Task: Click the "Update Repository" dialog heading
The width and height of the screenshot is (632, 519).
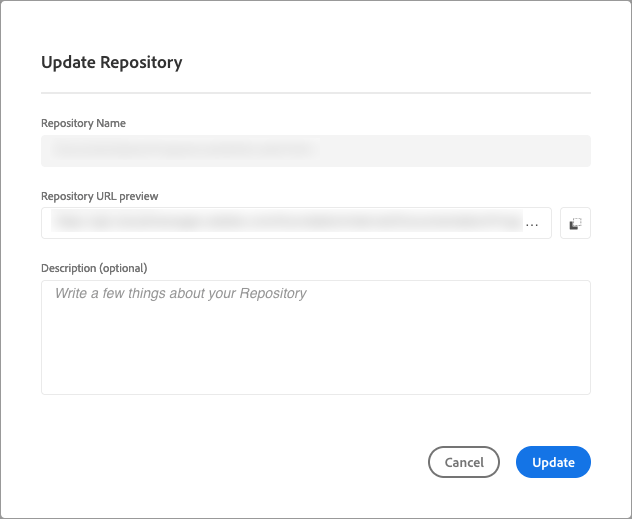Action: coord(111,63)
